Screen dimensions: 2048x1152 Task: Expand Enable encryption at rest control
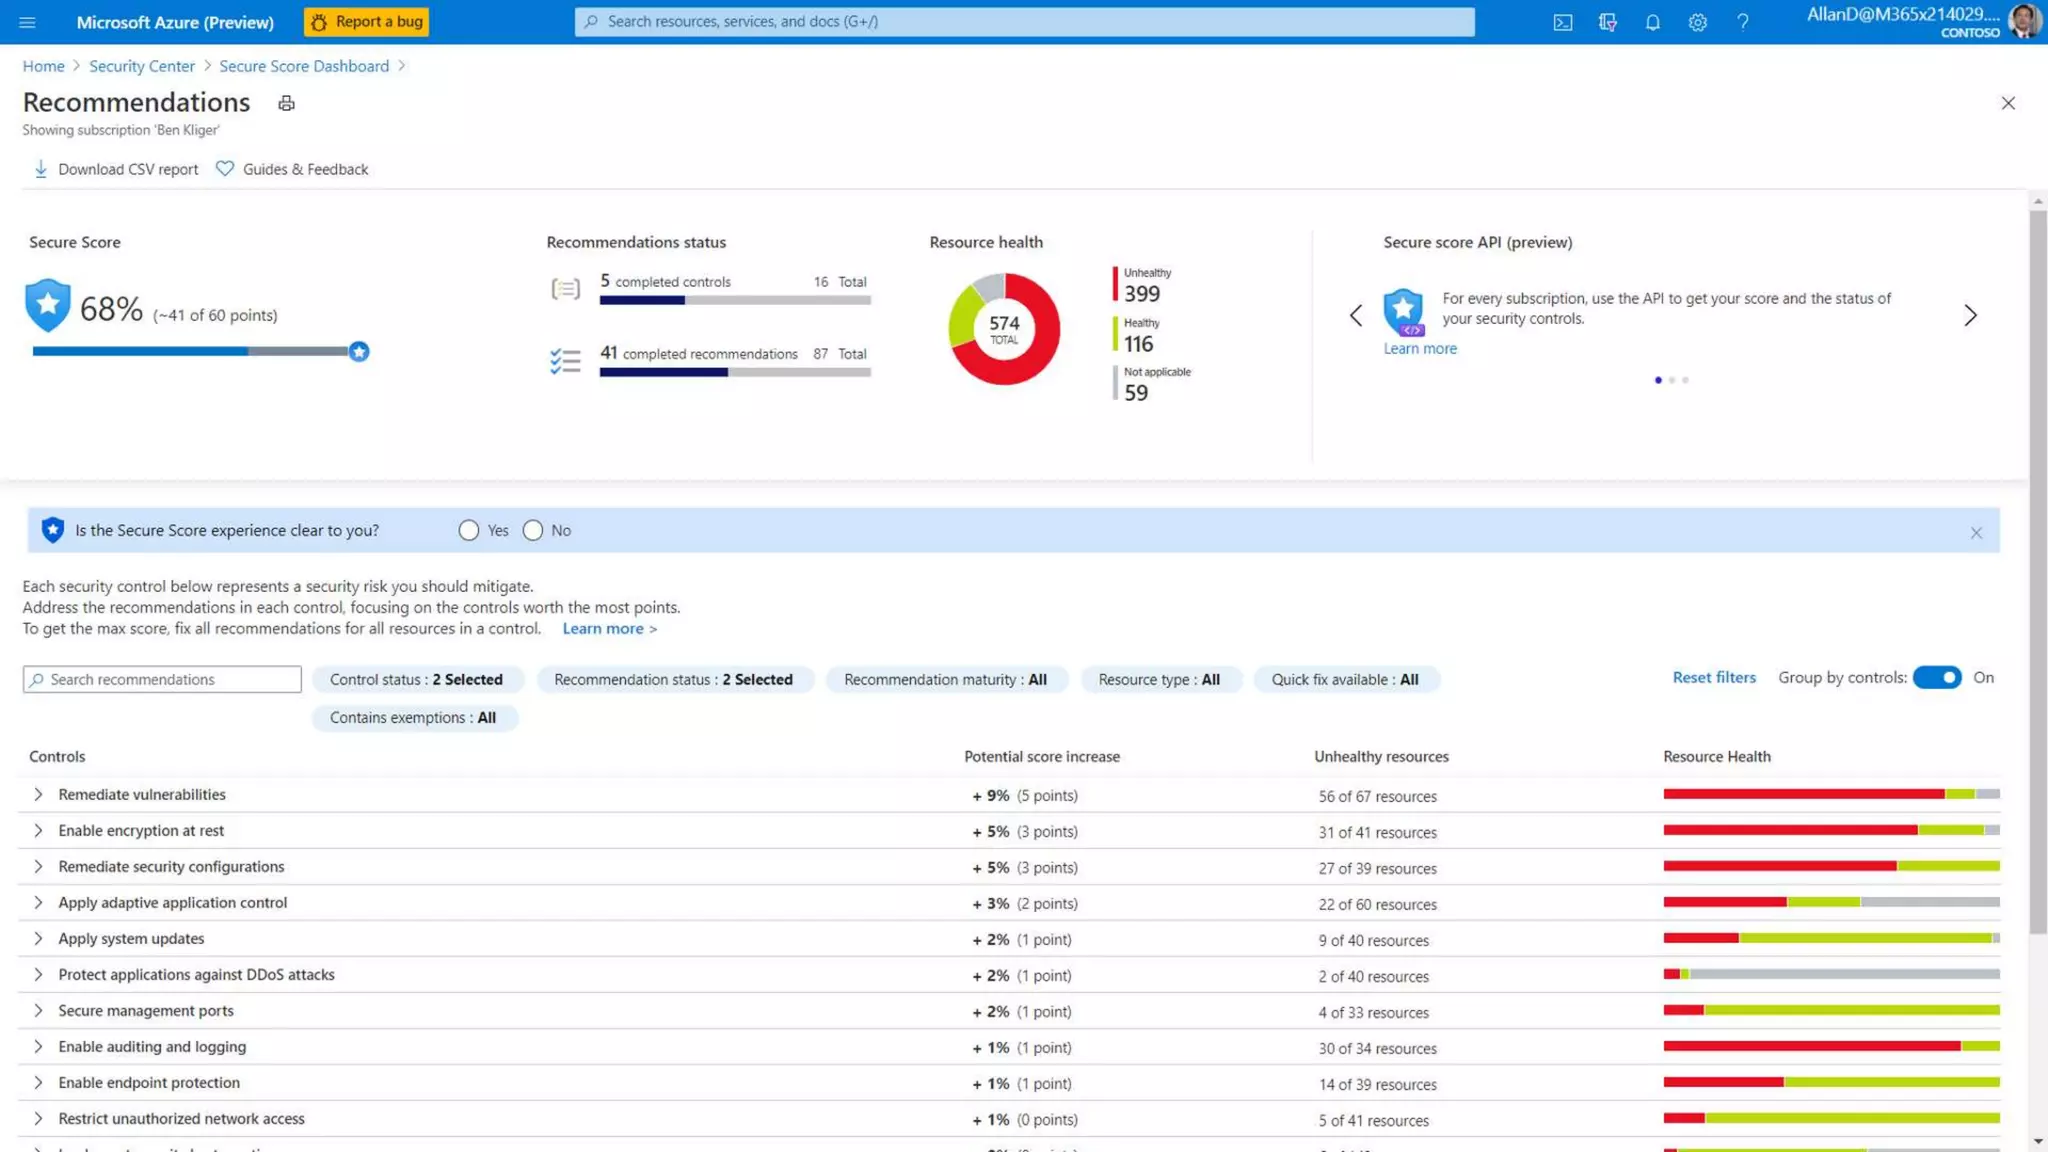38,831
